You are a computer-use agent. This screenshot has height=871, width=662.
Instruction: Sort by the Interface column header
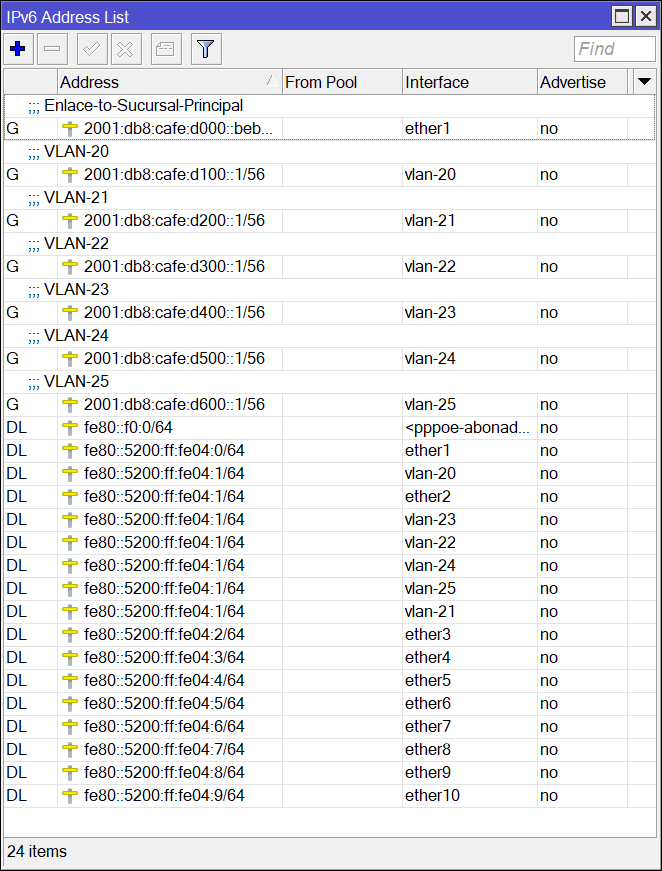468,82
